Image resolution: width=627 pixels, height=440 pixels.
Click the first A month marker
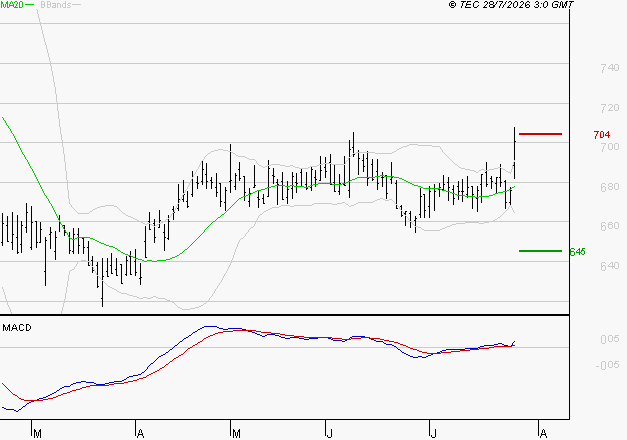tap(140, 434)
